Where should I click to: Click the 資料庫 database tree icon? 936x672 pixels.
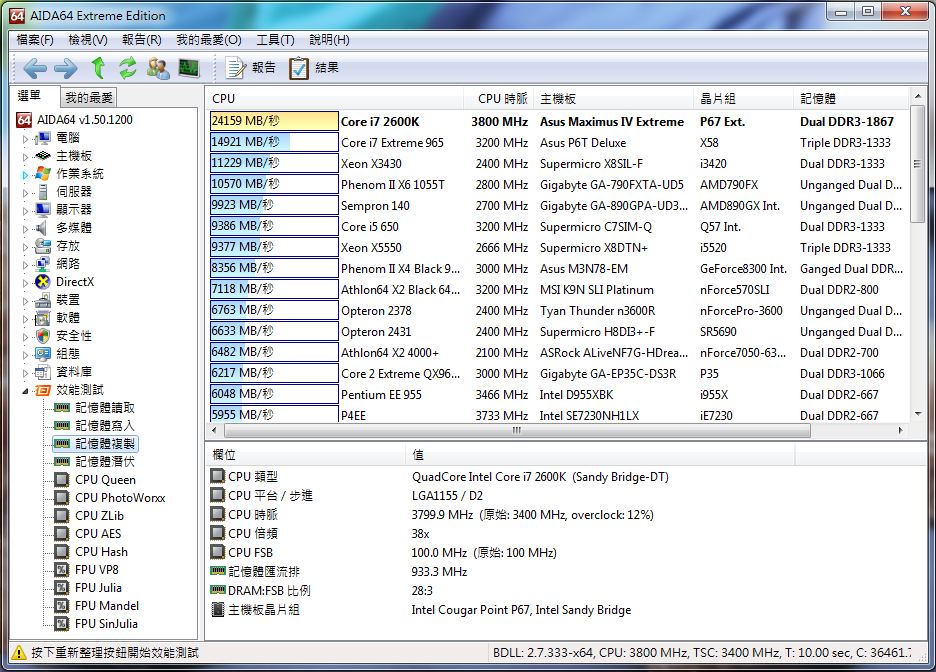(42, 372)
